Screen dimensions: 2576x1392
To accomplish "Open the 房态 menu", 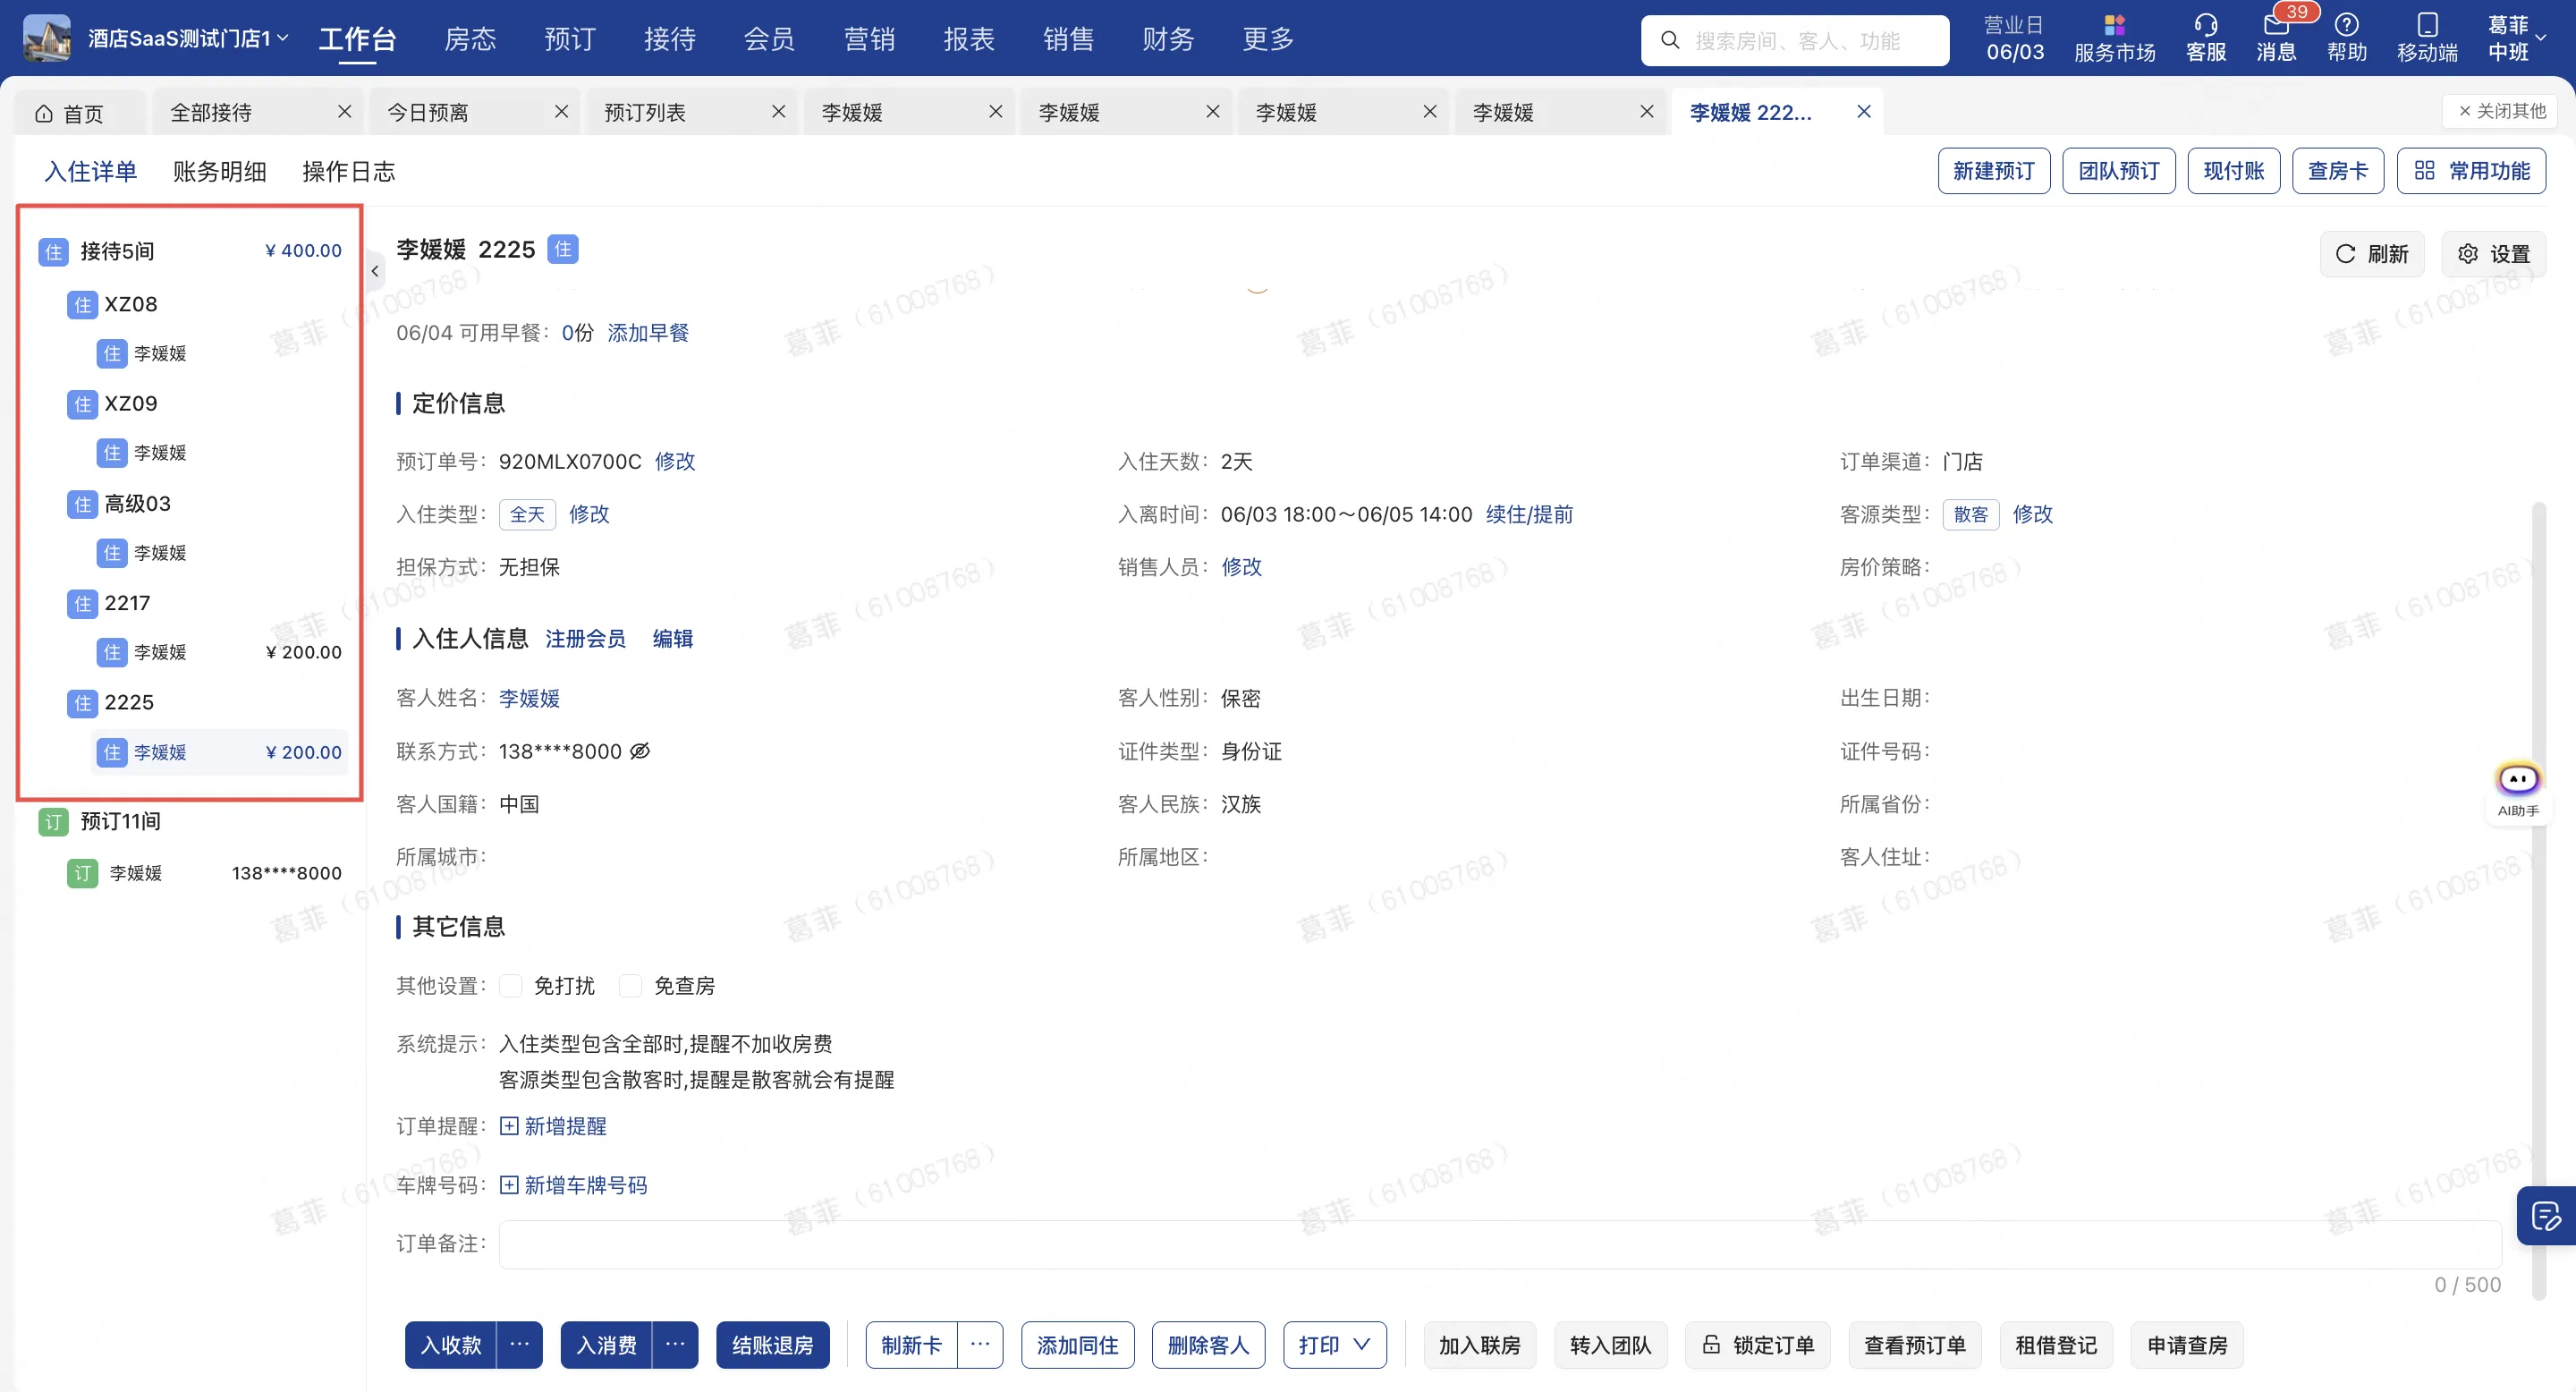I will click(470, 39).
